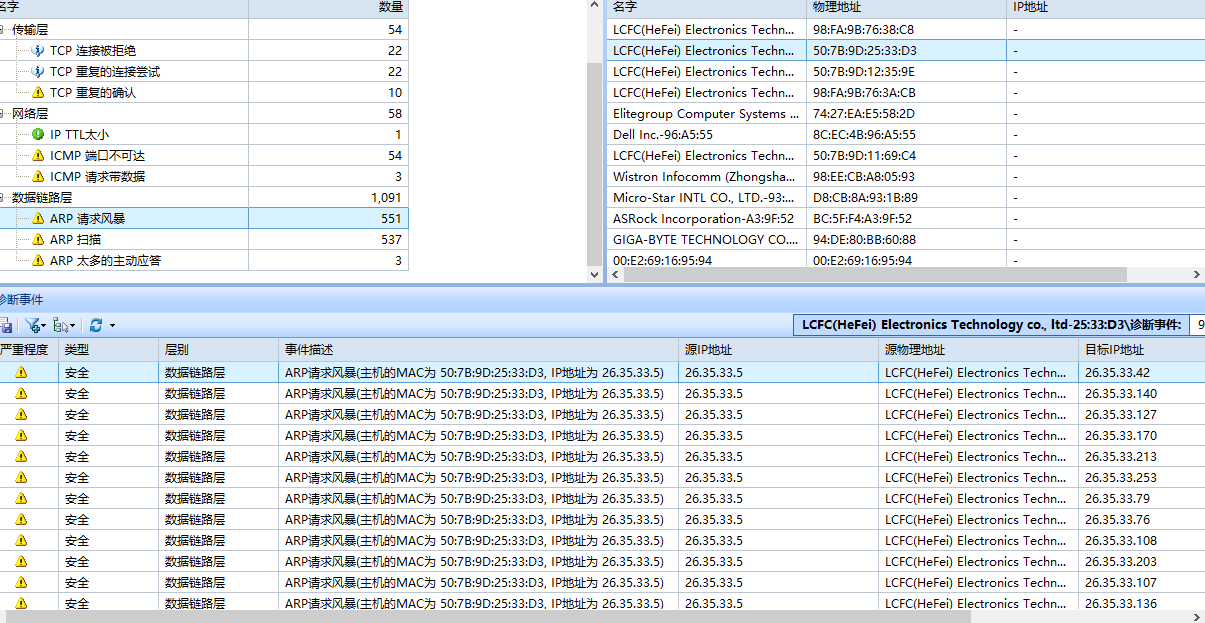The height and width of the screenshot is (623, 1205).
Task: Click warning icon of event targeting 26.35.33.140
Action: point(21,393)
